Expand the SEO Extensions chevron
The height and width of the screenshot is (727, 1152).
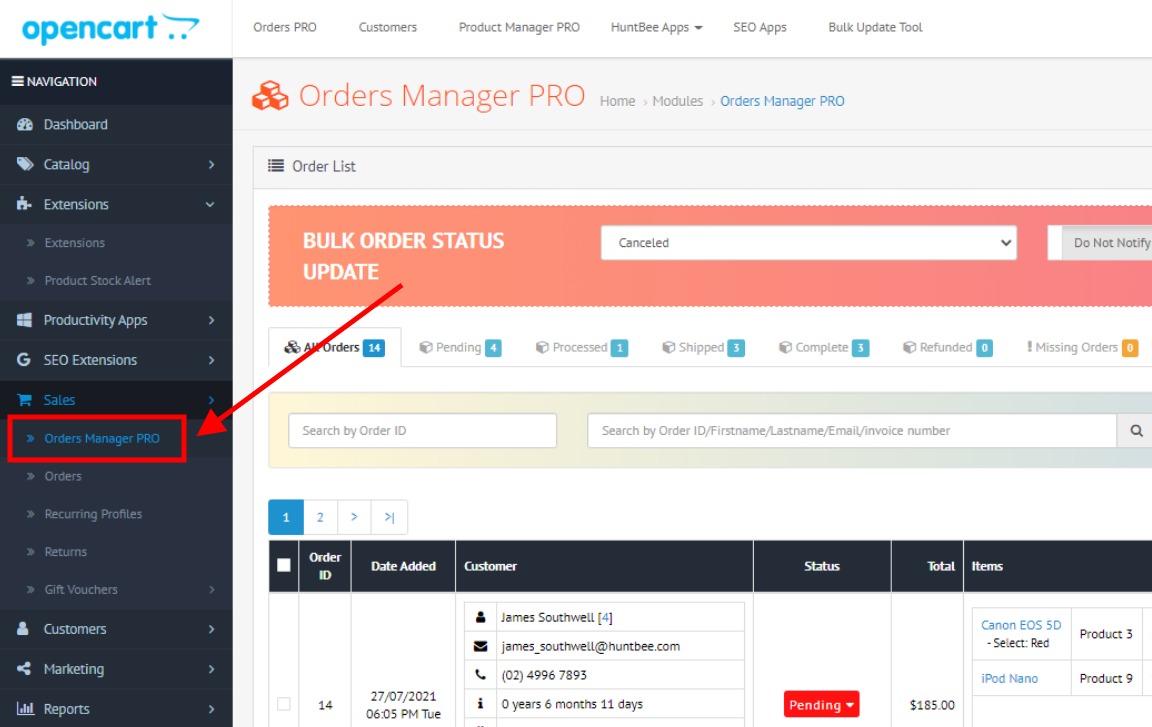[x=212, y=360]
